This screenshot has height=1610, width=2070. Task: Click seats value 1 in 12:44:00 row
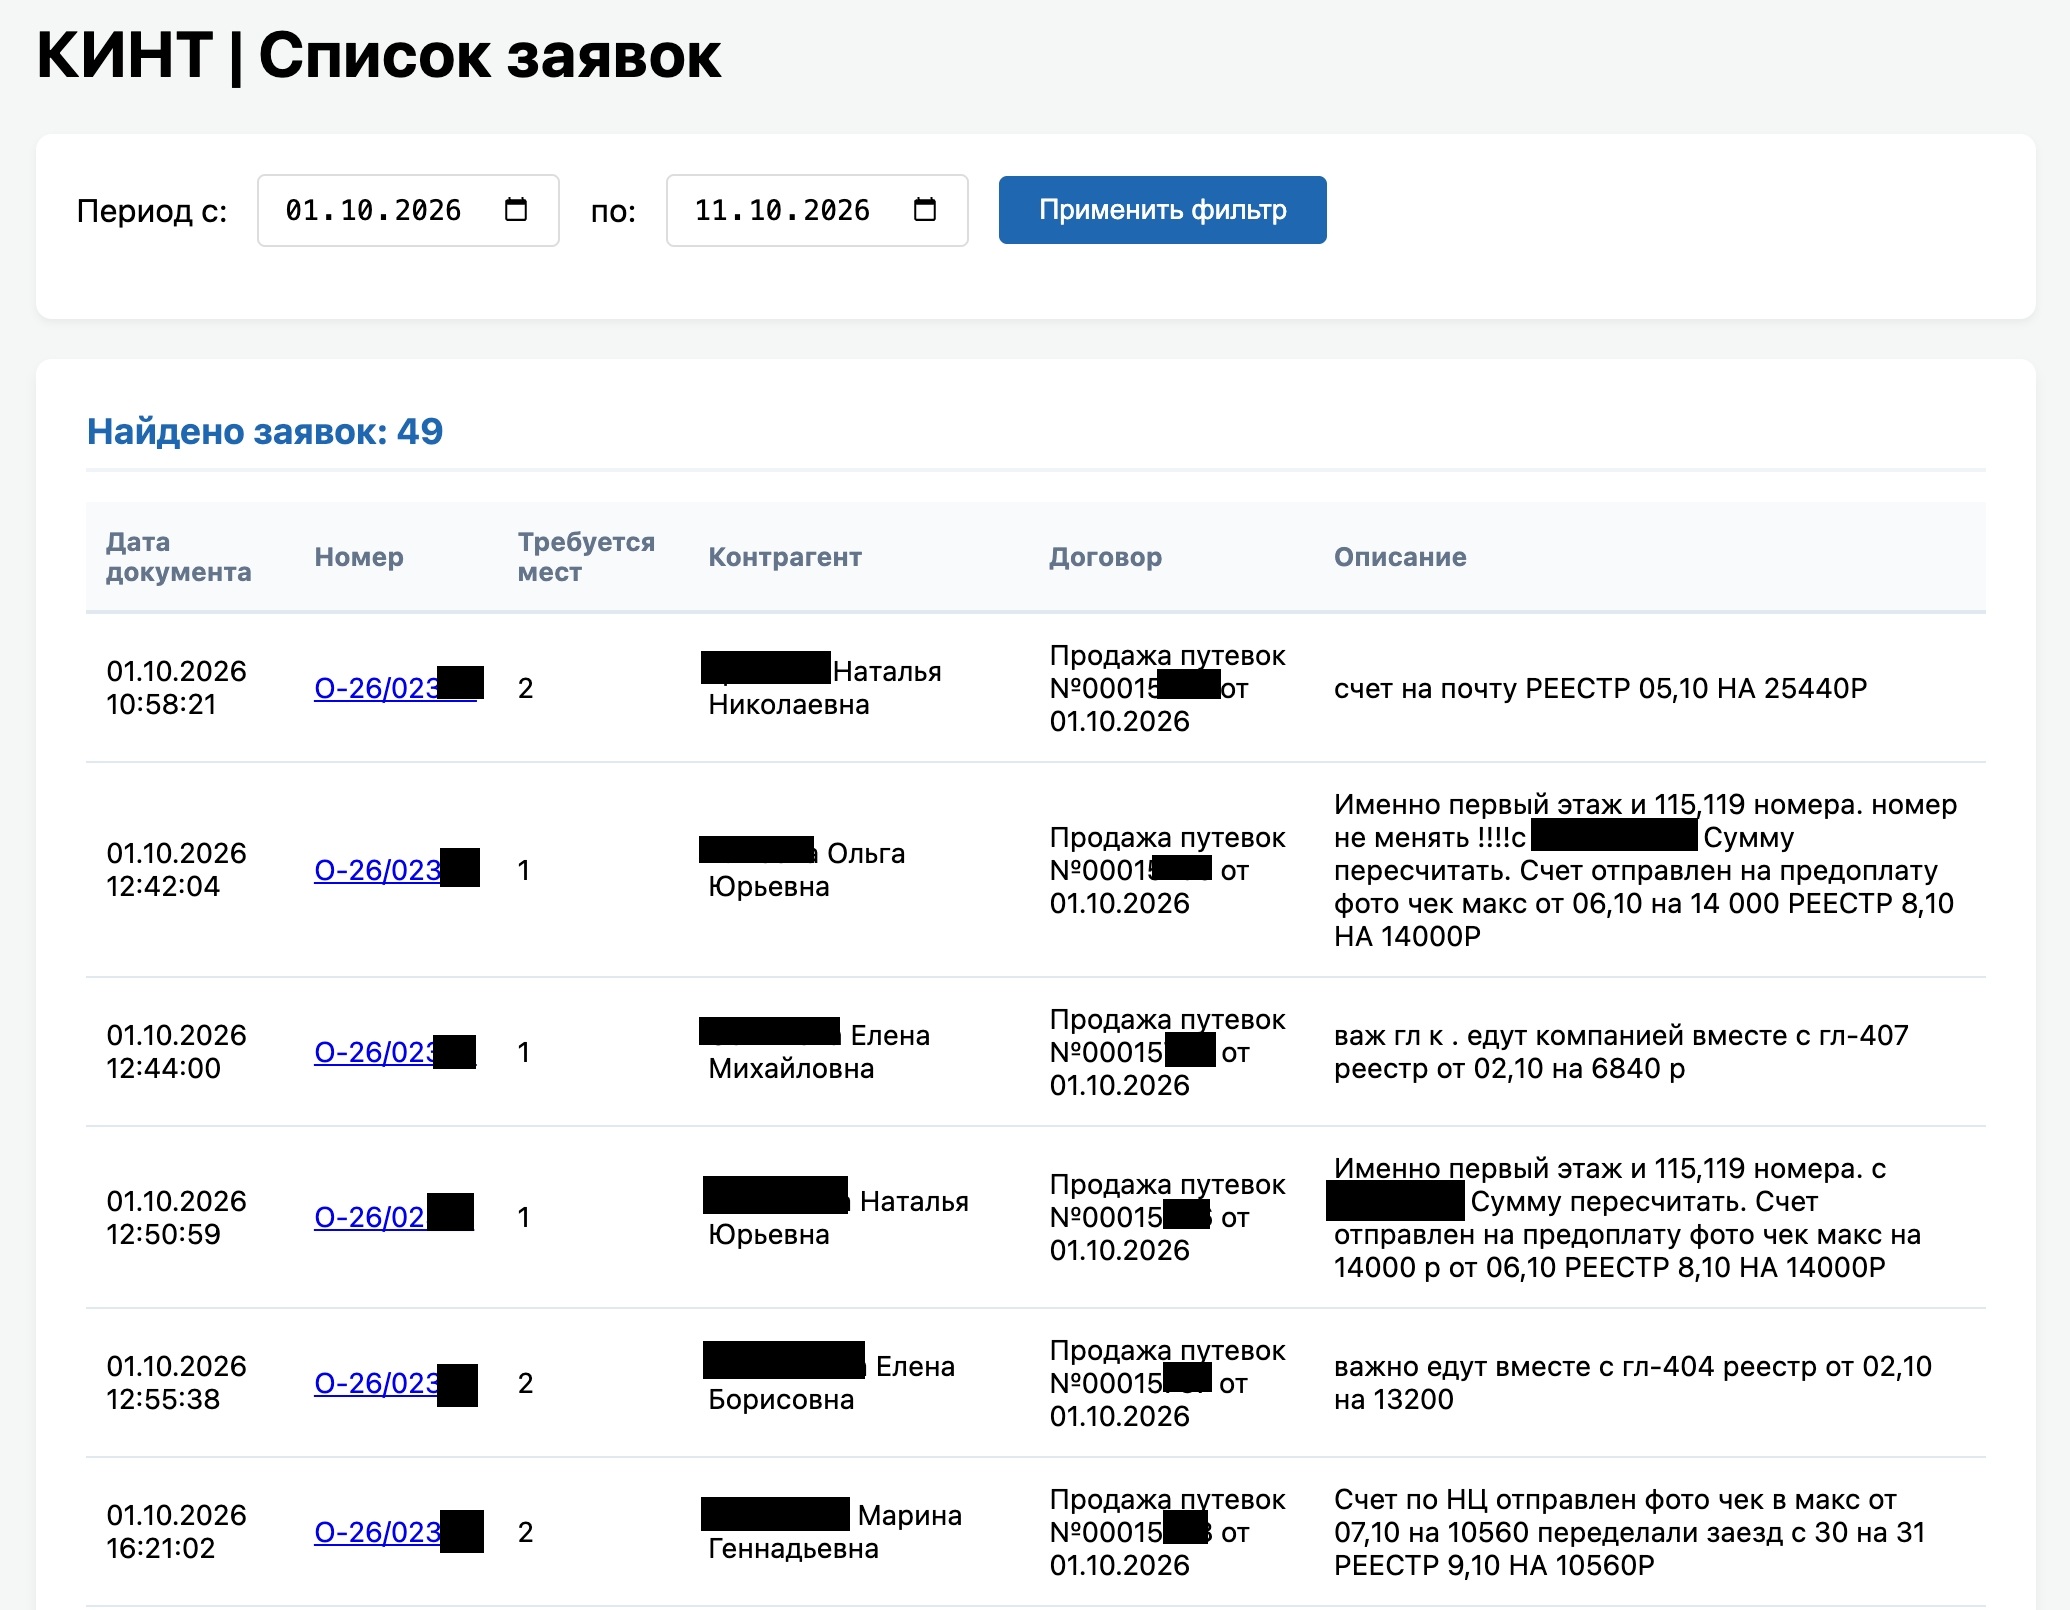coord(523,1052)
